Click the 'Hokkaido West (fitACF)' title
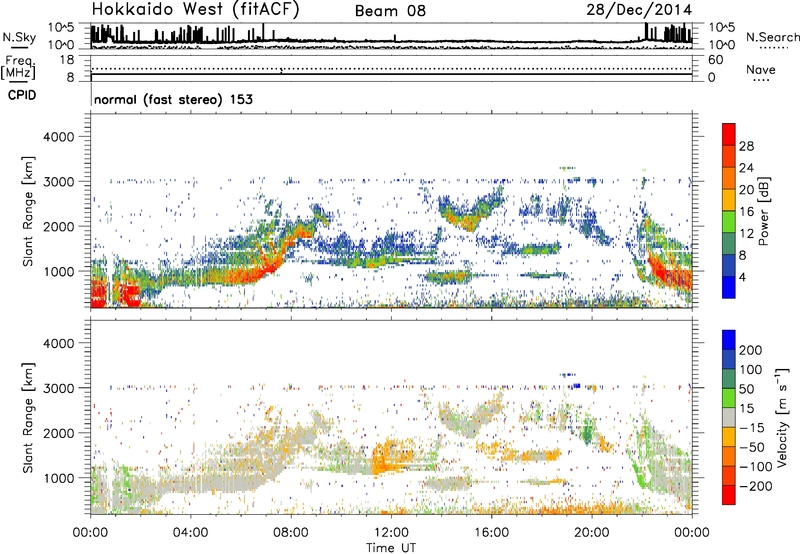 [195, 9]
